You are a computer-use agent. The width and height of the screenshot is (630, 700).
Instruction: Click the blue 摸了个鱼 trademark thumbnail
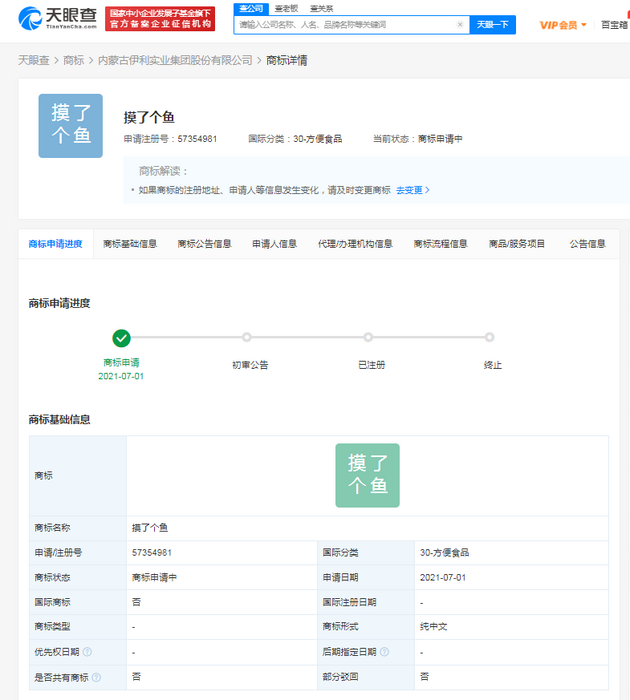70,126
